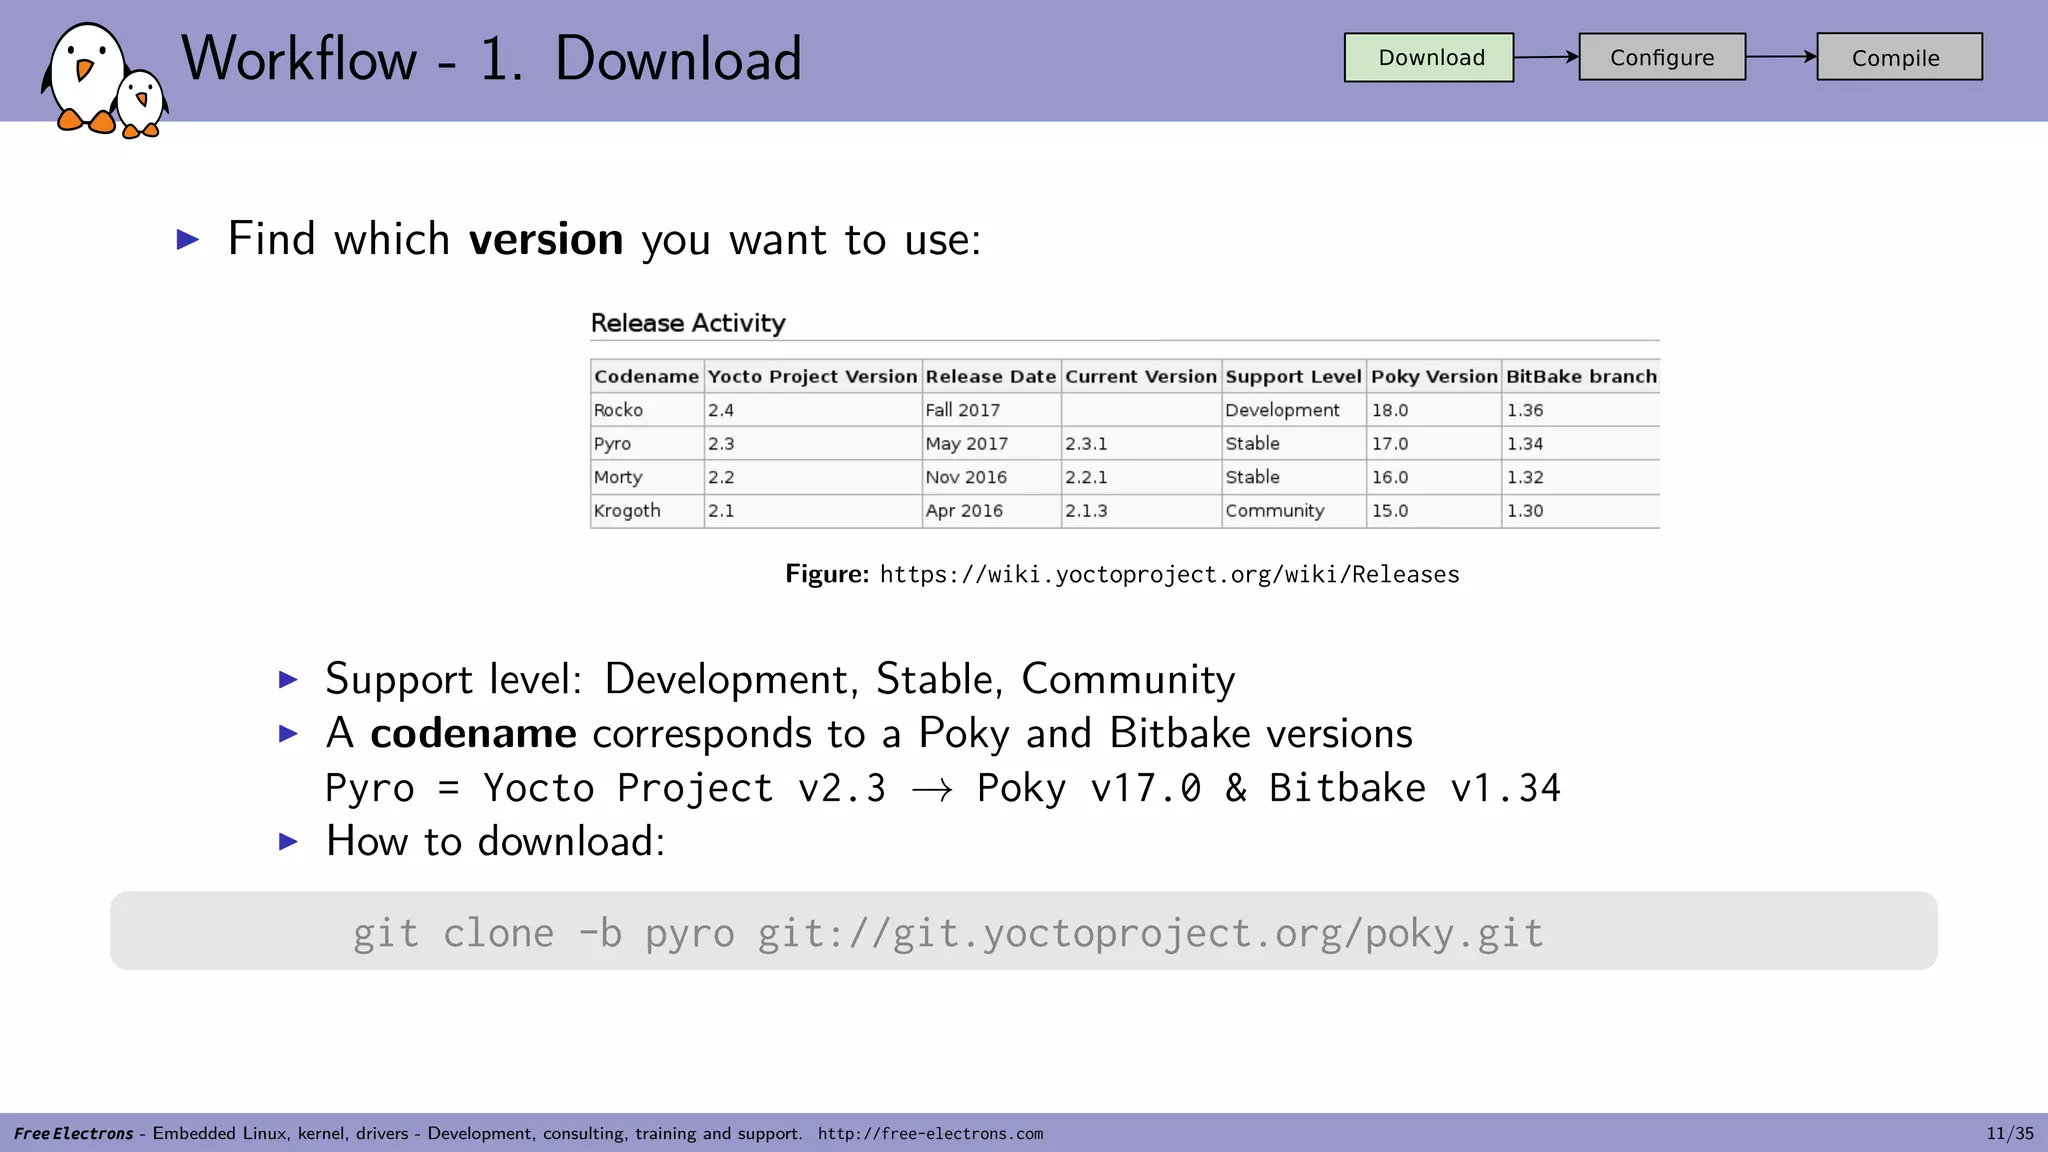The height and width of the screenshot is (1152, 2048).
Task: Click the Release Date column header
Action: (990, 376)
